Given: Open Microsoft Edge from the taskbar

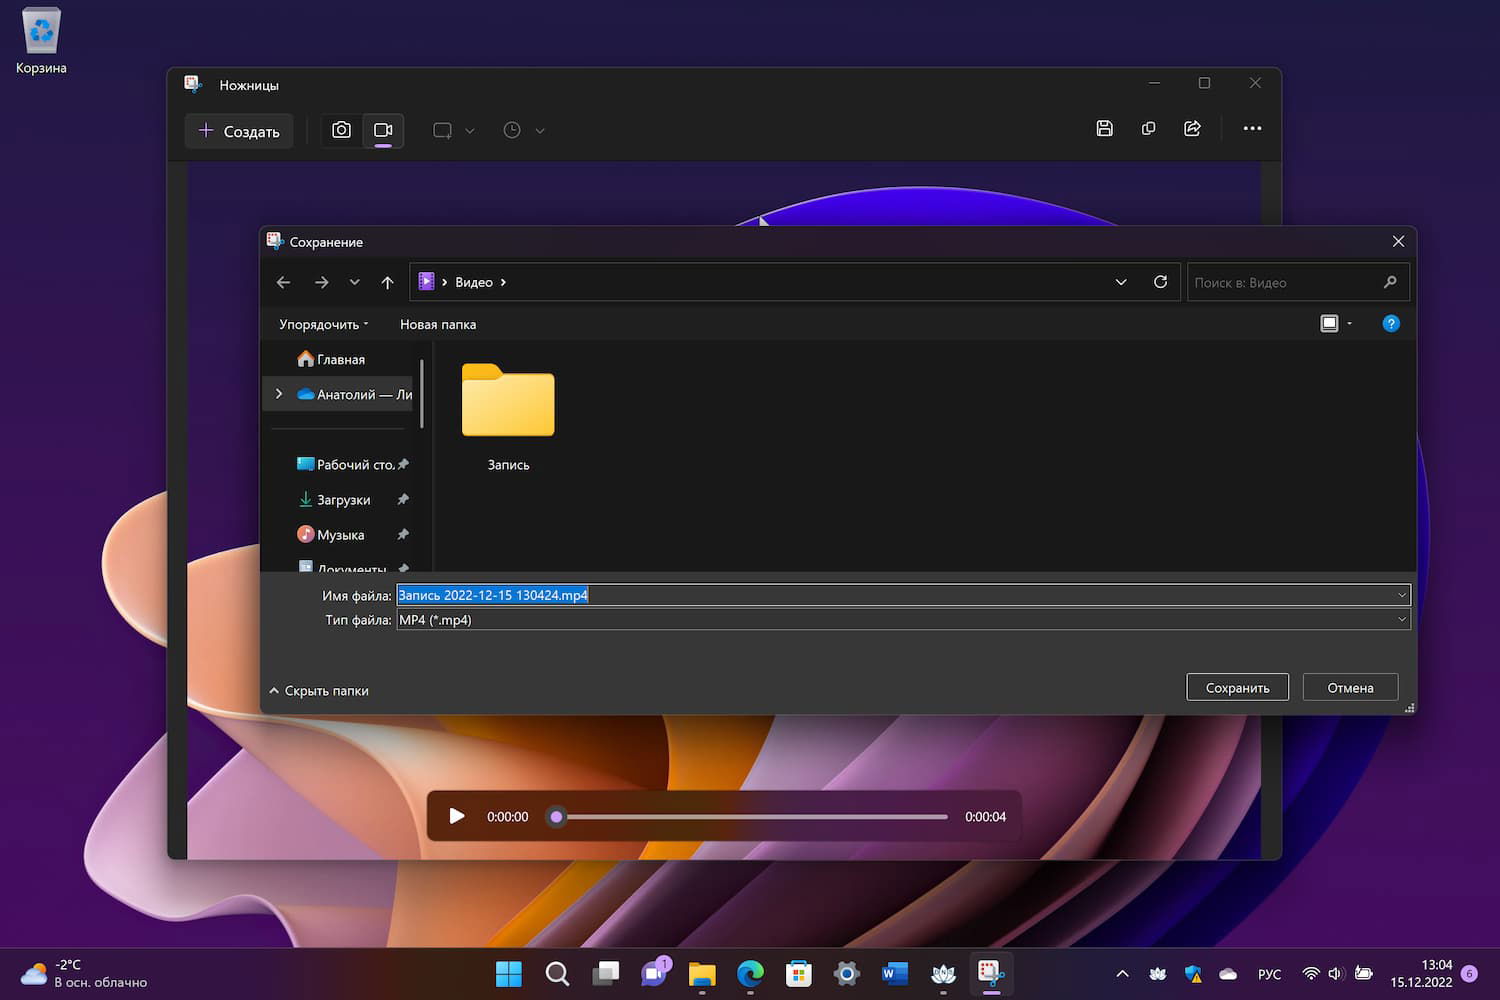Looking at the screenshot, I should tap(750, 973).
